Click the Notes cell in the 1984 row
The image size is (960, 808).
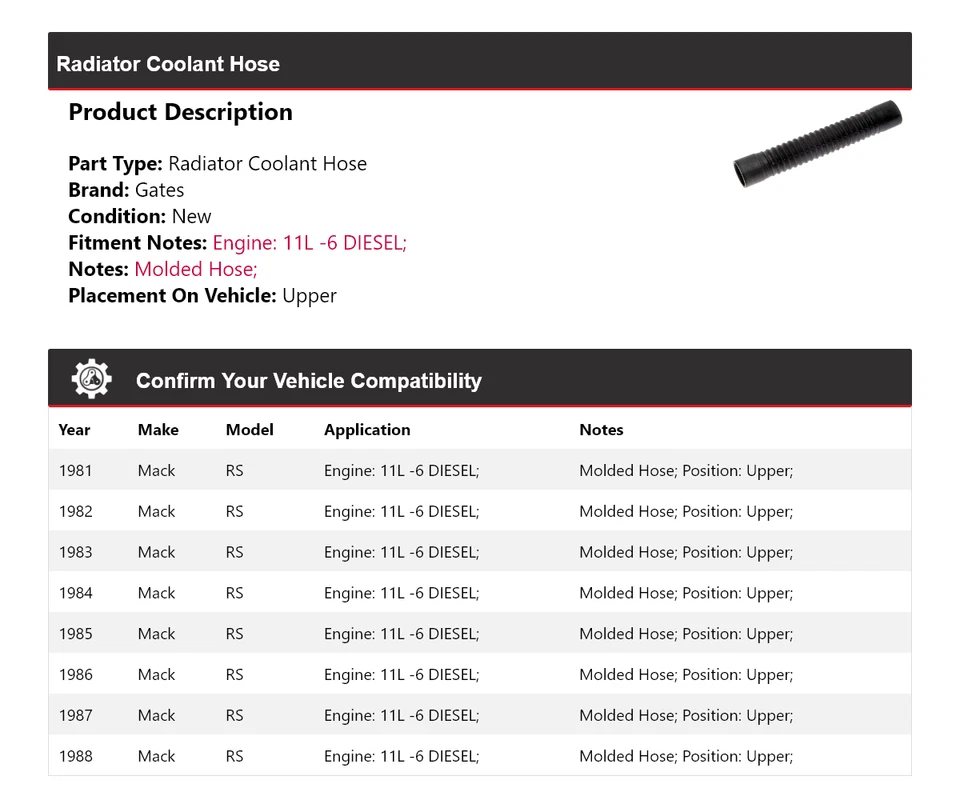[x=686, y=593]
